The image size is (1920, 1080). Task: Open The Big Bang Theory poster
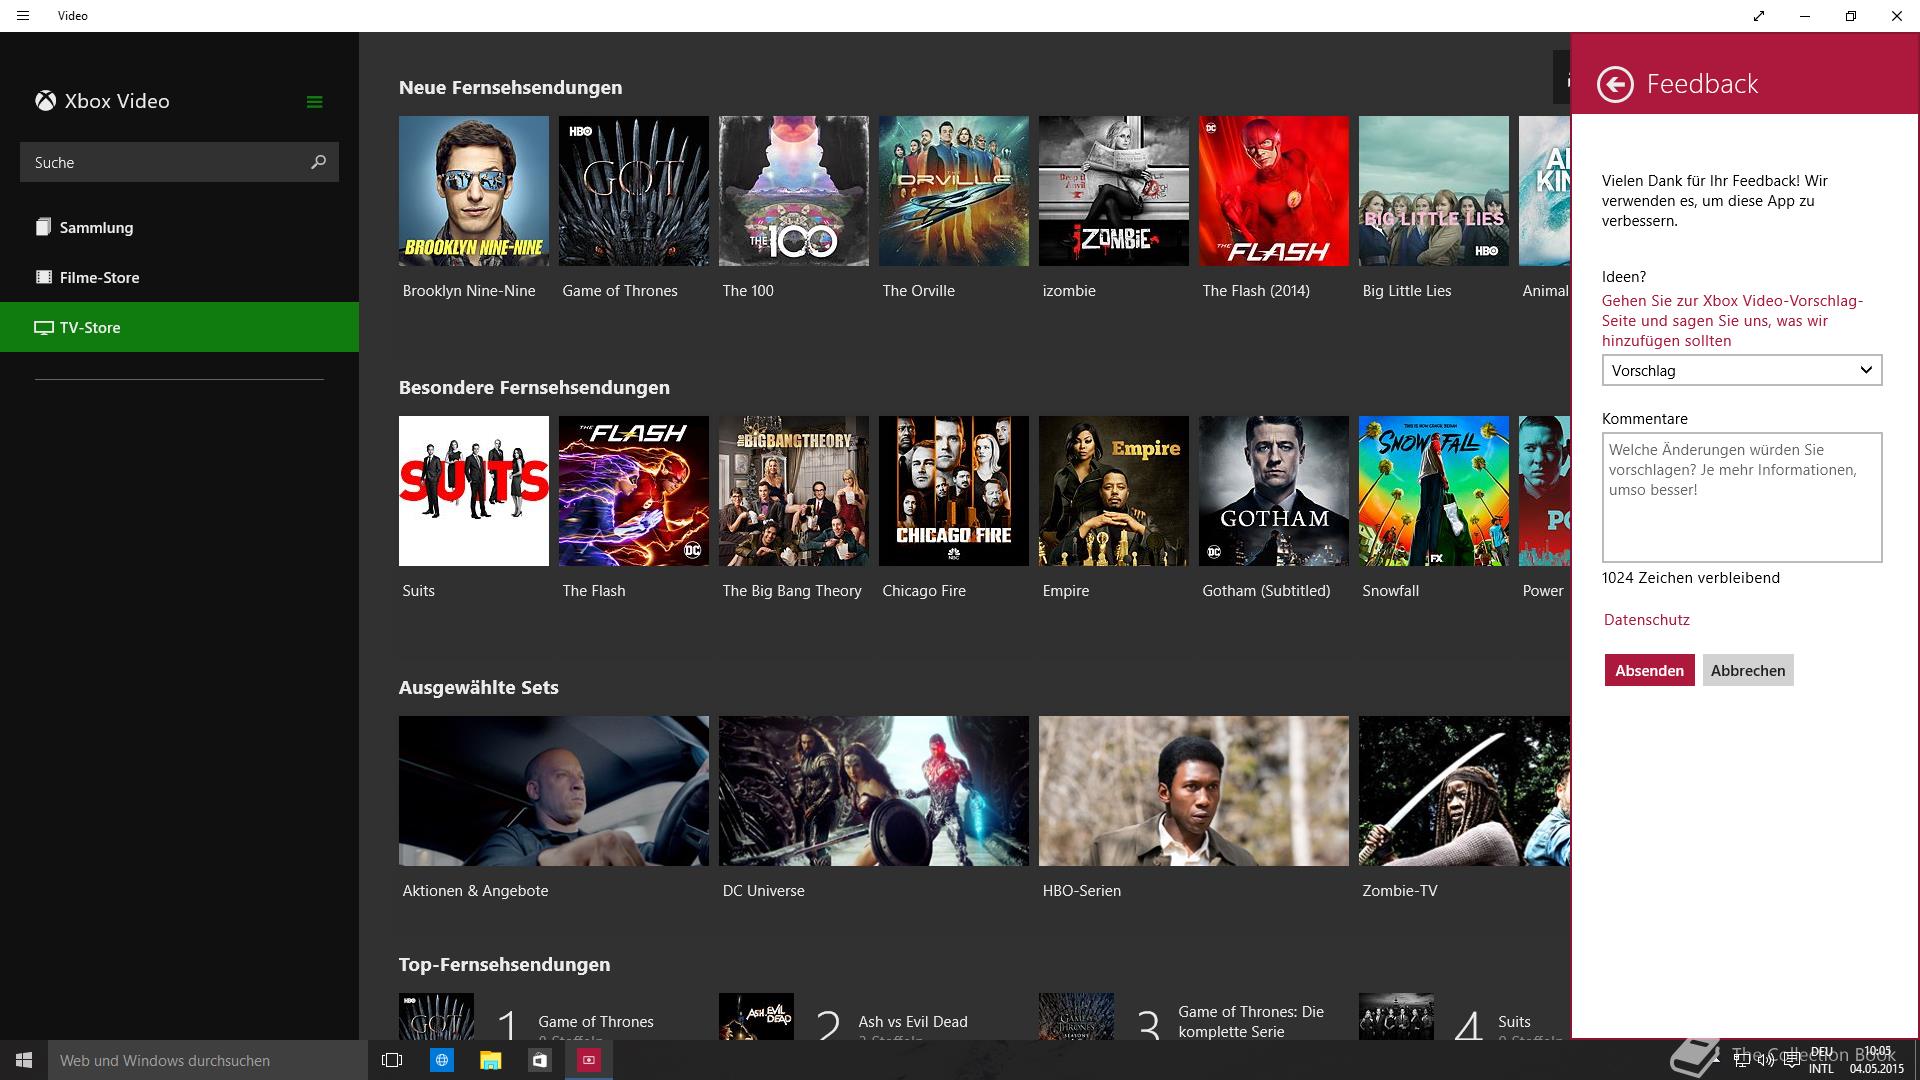(793, 491)
